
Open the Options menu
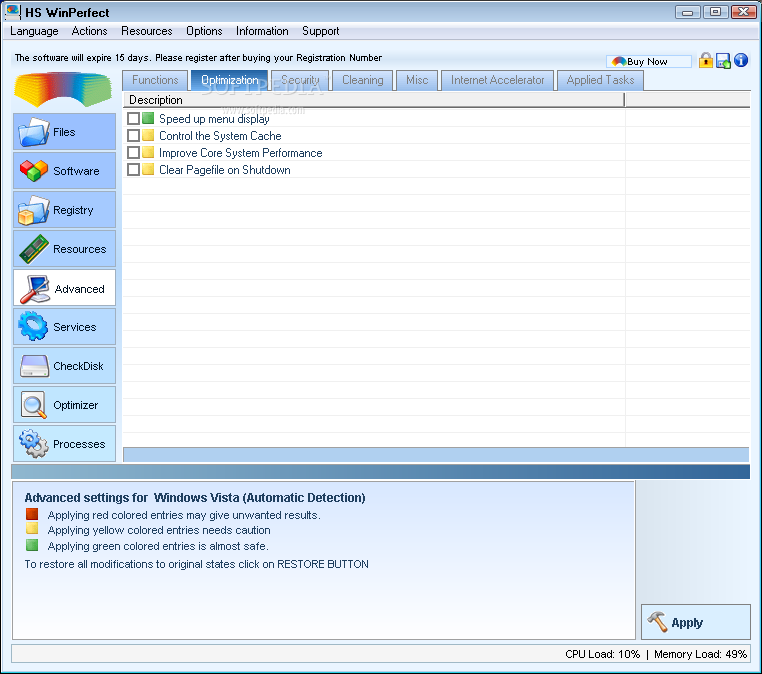[x=204, y=31]
